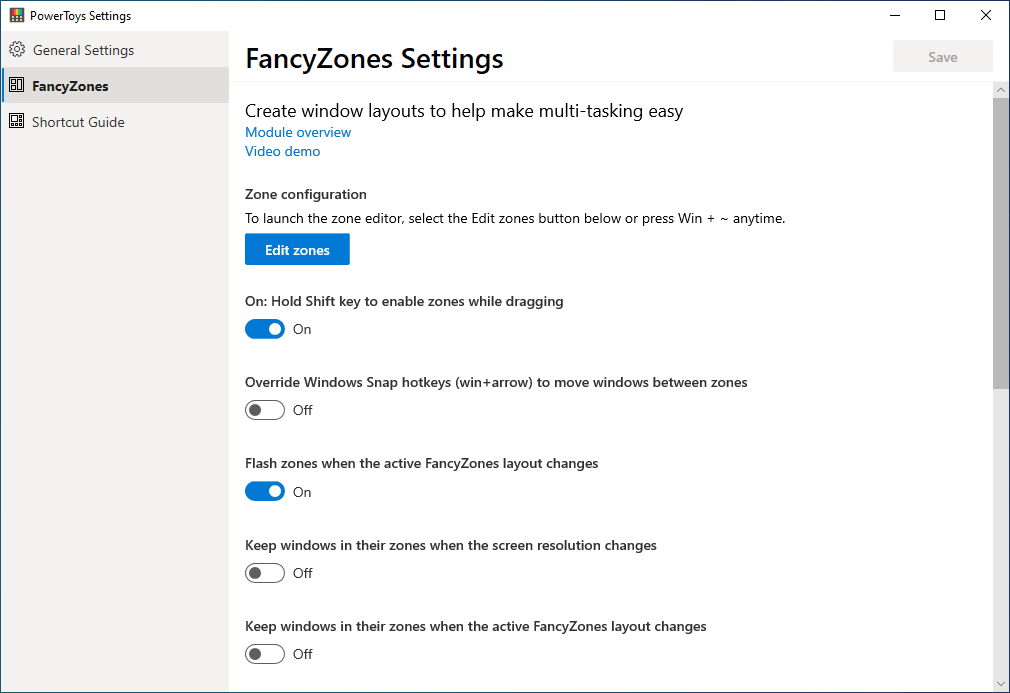
Task: Click the Shortcut Guide sidebar icon
Action: (x=17, y=121)
